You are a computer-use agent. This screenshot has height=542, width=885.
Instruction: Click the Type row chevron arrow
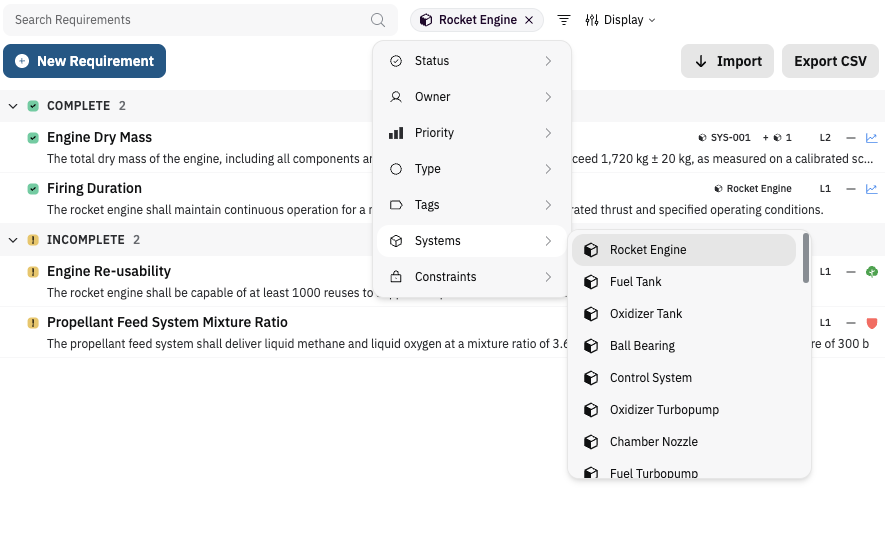548,169
